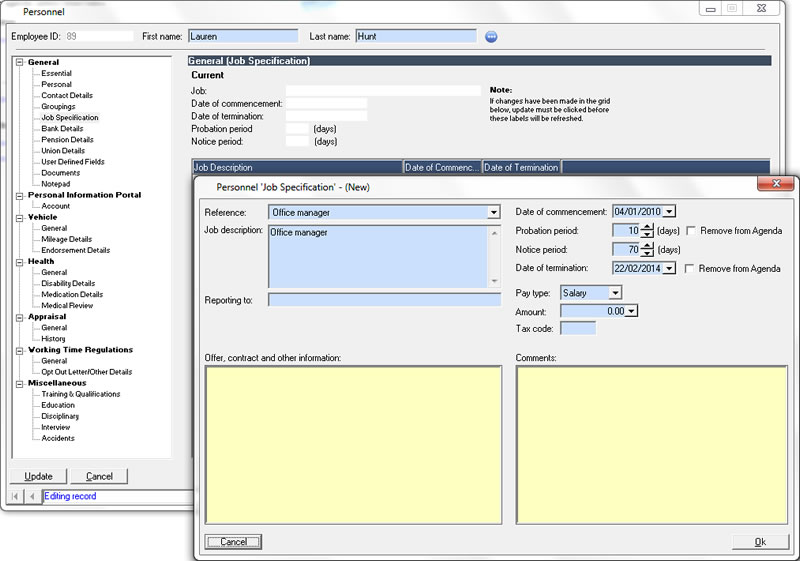The image size is (800, 561).
Task: Open the Amount dropdown arrow
Action: click(x=631, y=311)
